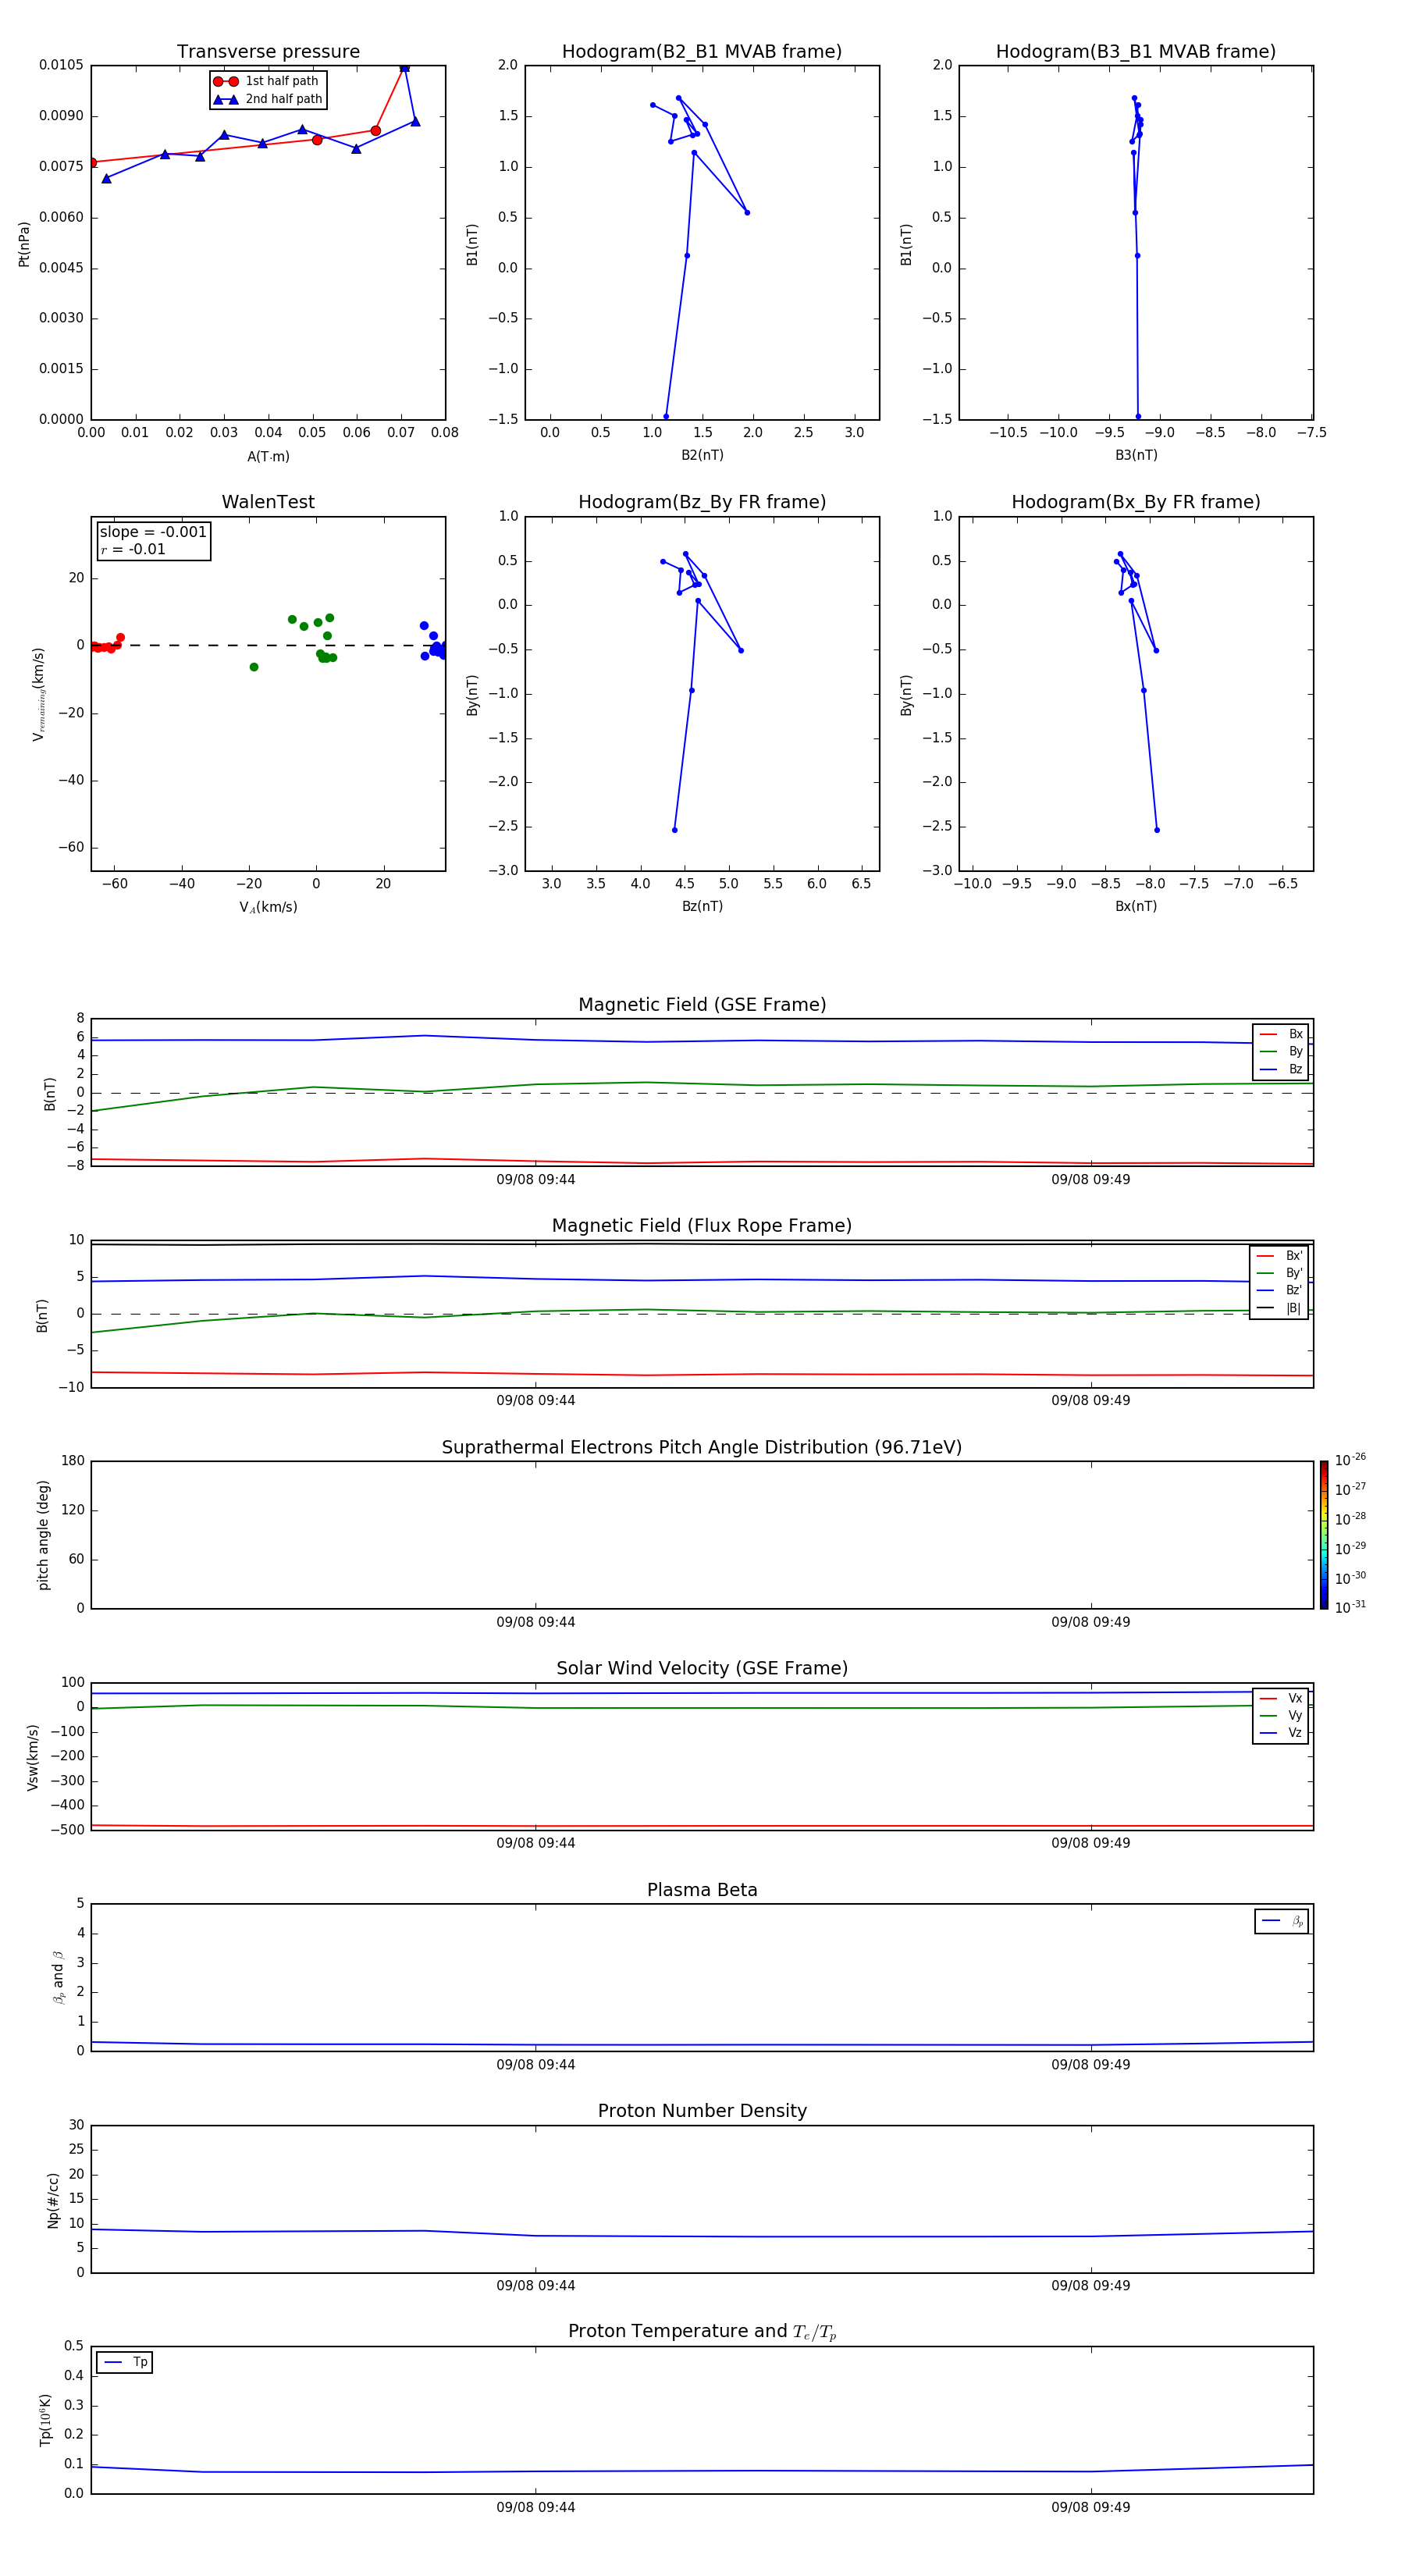Click "09/08 09:49" label under GSE magnetic field
This screenshot has height=2576, width=1405.
(1091, 1179)
